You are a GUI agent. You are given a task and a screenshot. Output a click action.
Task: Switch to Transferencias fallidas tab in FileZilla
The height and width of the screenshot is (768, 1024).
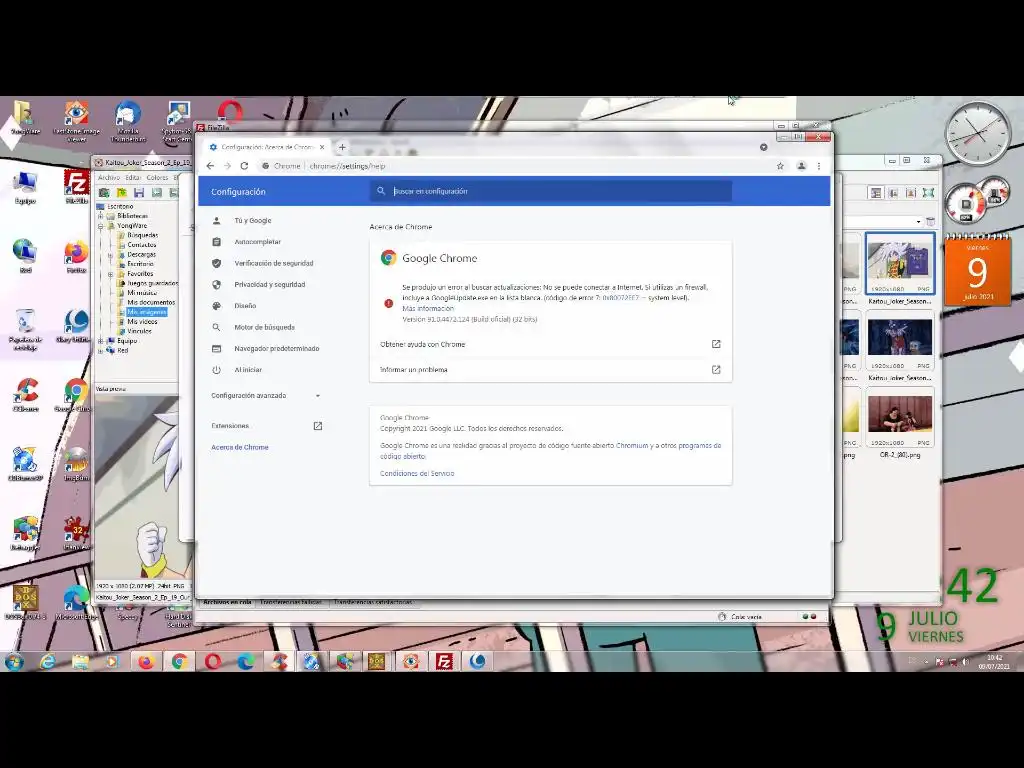291,602
